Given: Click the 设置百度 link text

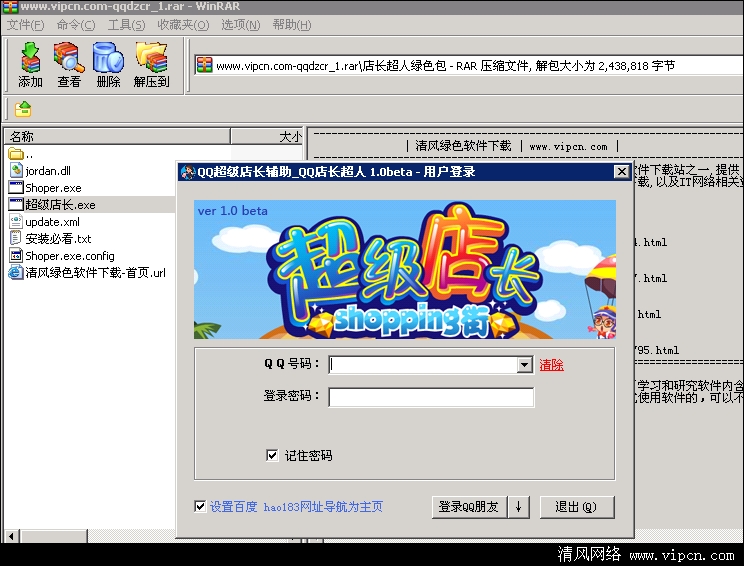Looking at the screenshot, I should point(233,507).
